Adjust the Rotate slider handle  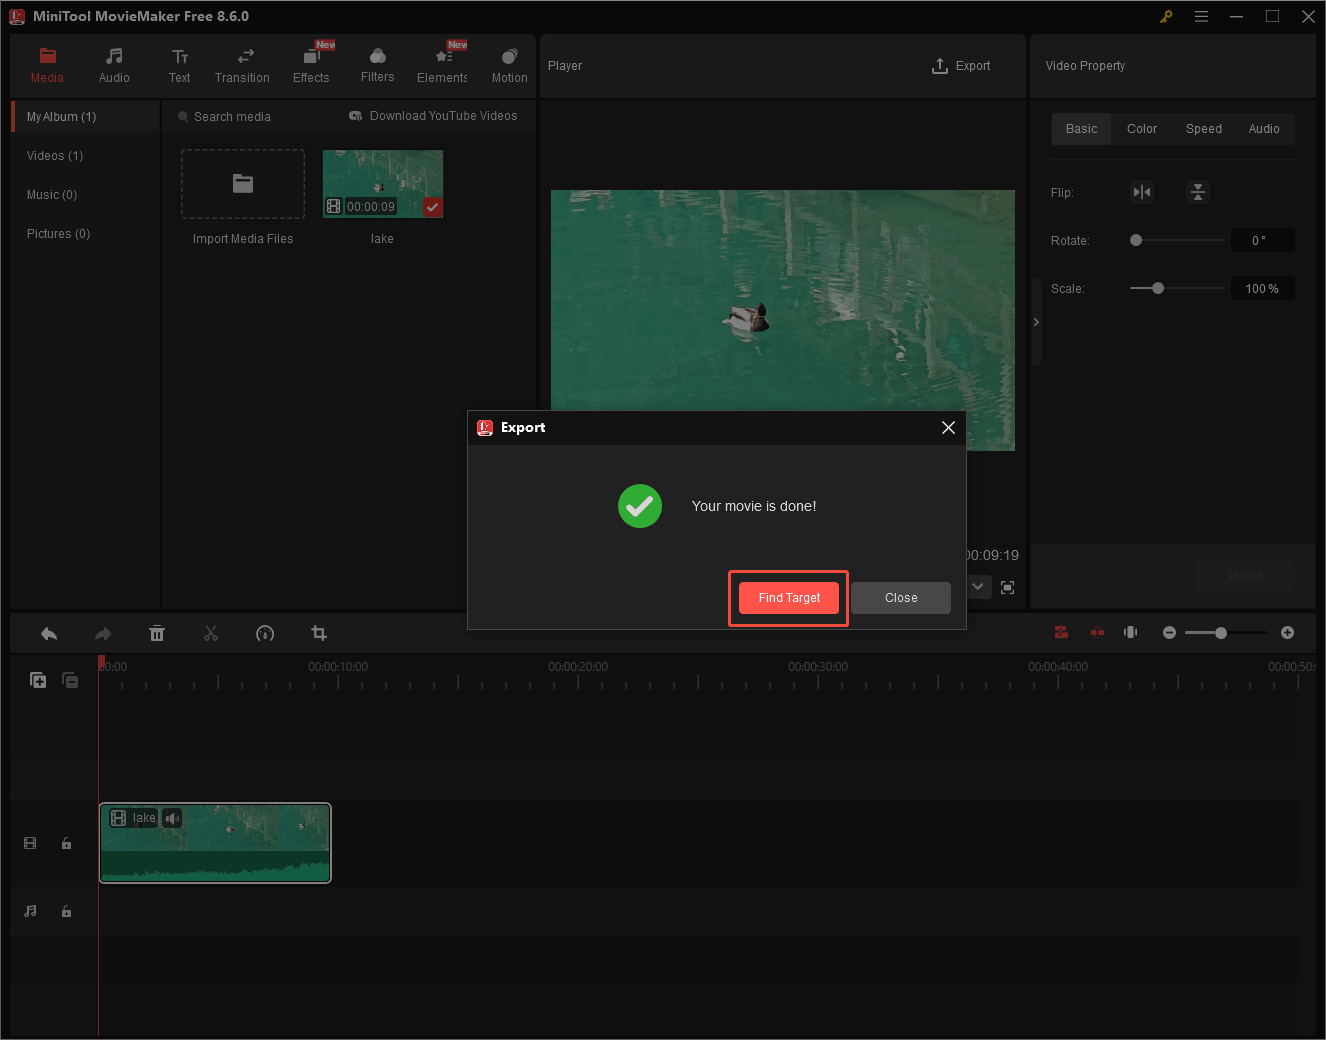(x=1136, y=240)
